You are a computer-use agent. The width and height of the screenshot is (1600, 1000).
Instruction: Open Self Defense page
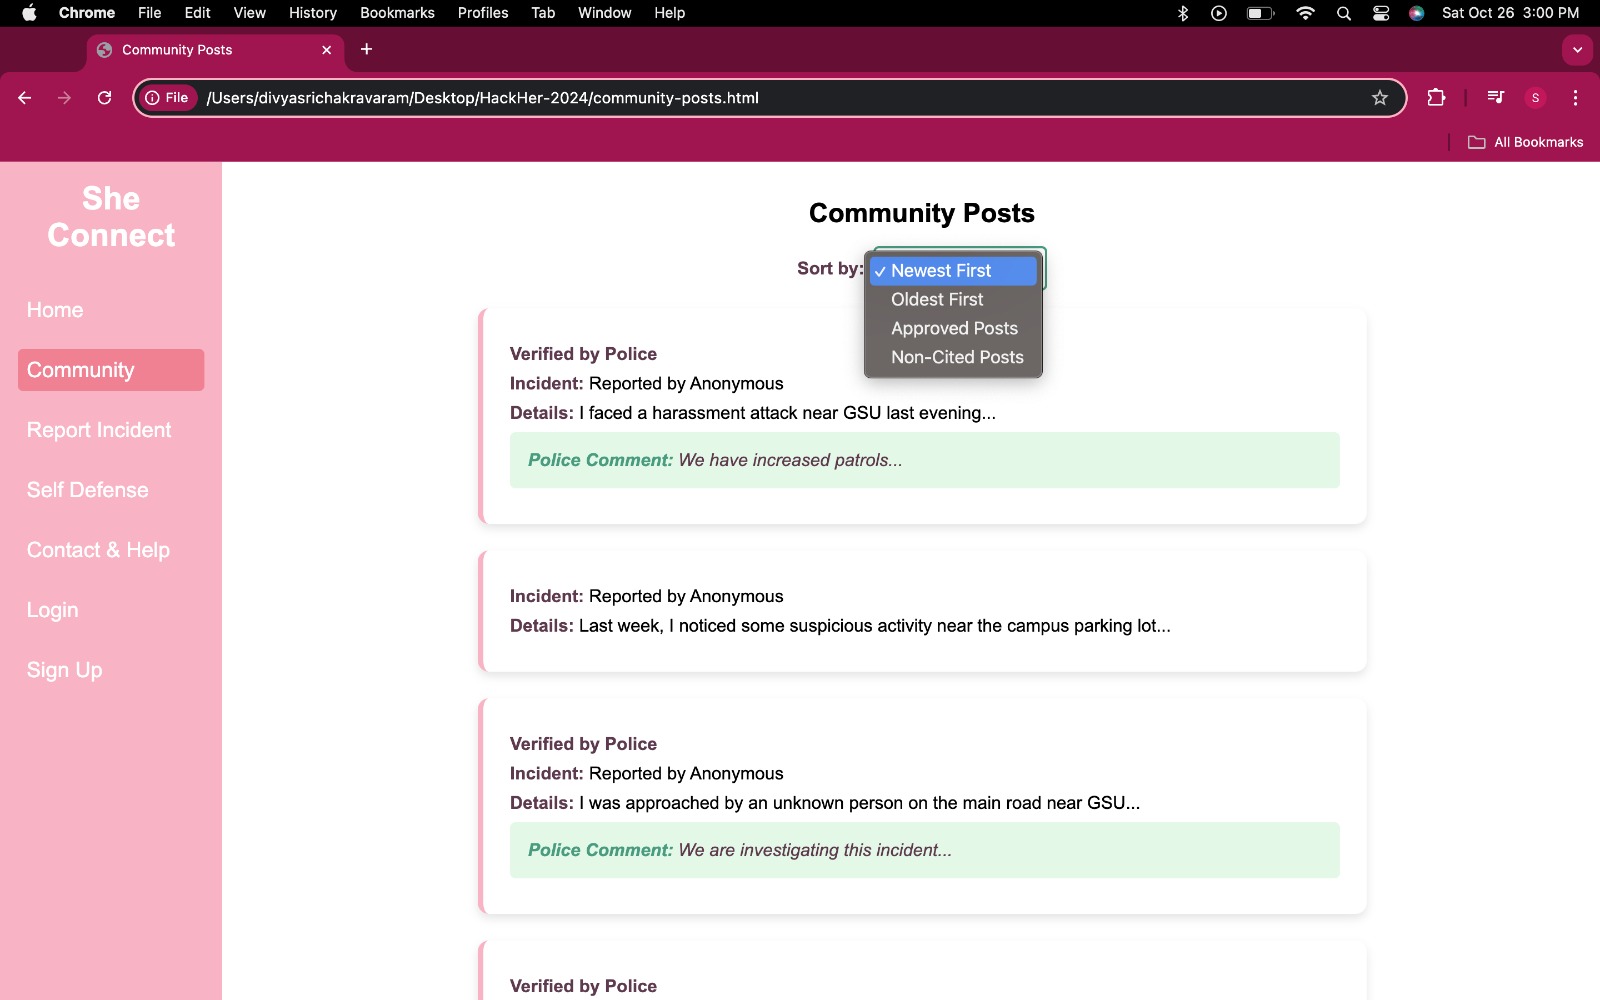pos(87,490)
